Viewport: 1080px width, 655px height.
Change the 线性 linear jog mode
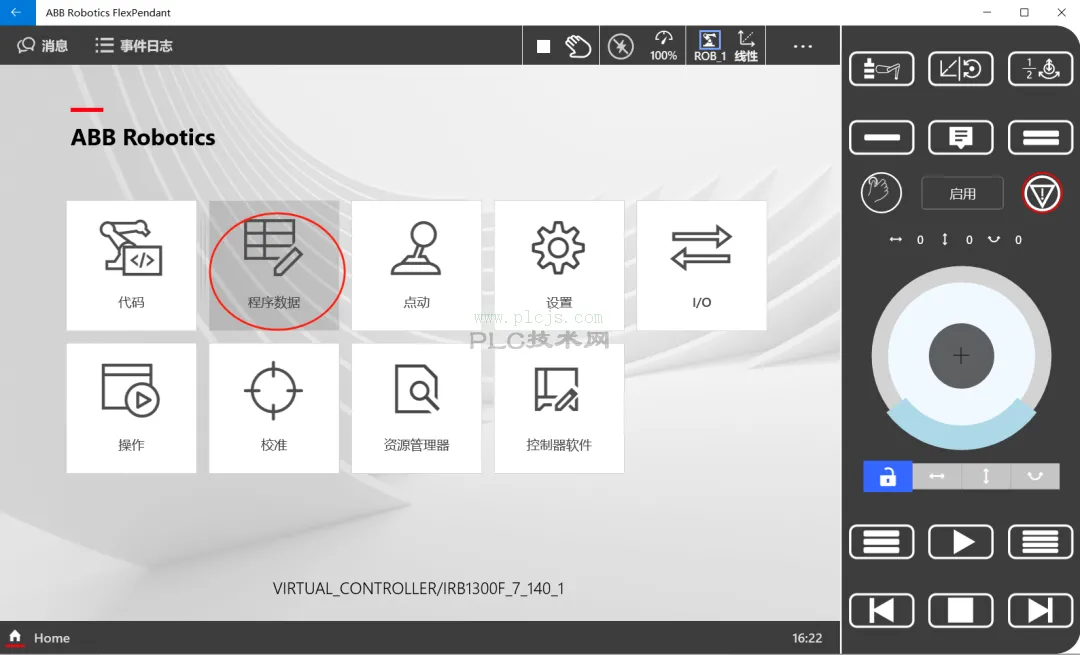coord(746,46)
